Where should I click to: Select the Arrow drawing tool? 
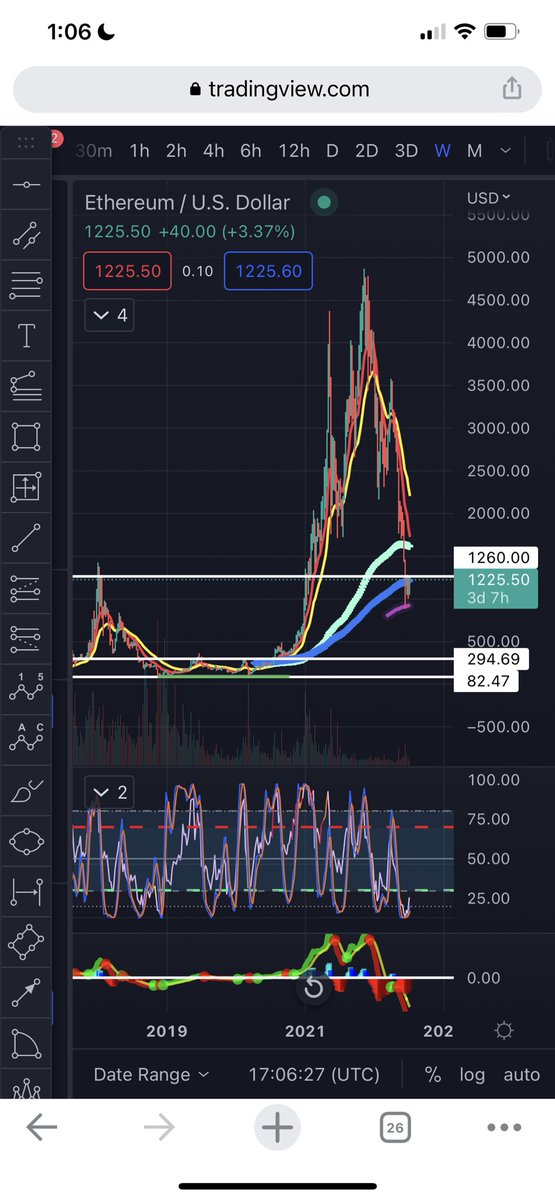[26, 992]
